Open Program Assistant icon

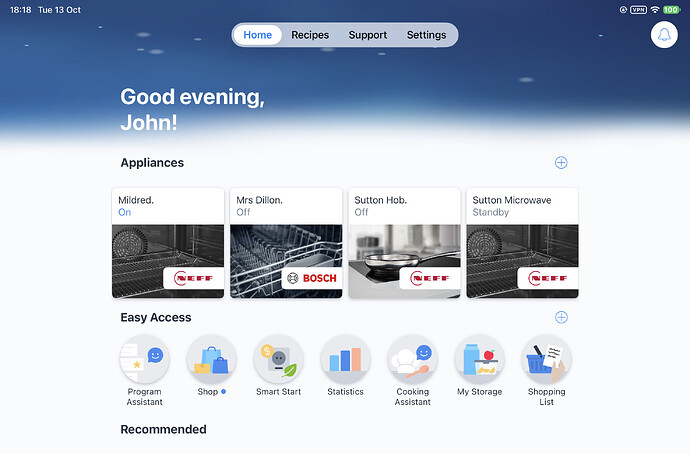[145, 360]
